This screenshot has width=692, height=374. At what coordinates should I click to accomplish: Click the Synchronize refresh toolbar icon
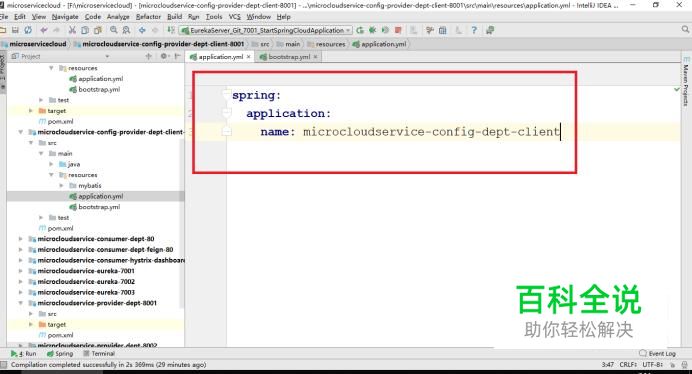click(x=28, y=30)
